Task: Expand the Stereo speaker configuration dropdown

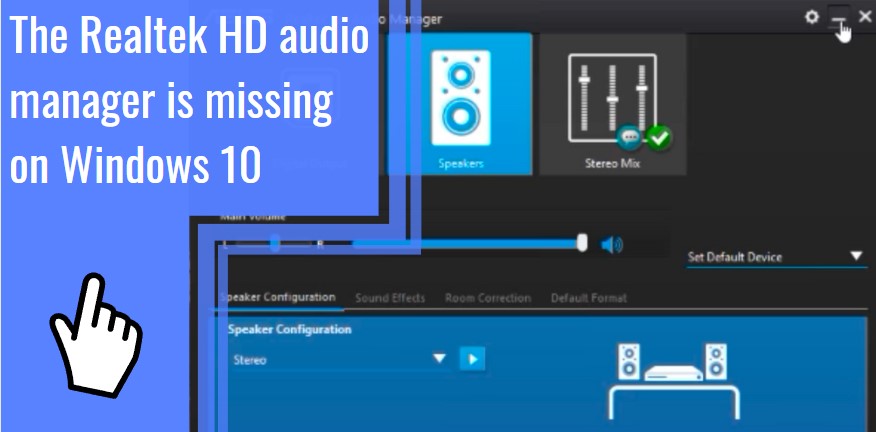Action: (339, 359)
